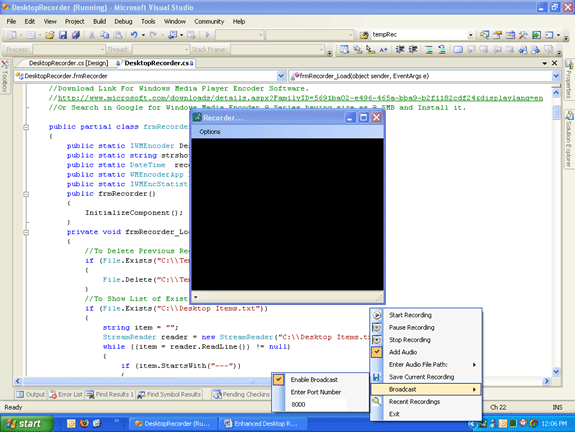Image resolution: width=575 pixels, height=432 pixels.
Task: Click the Find in Files icon beside tempRec
Action: coord(364,35)
